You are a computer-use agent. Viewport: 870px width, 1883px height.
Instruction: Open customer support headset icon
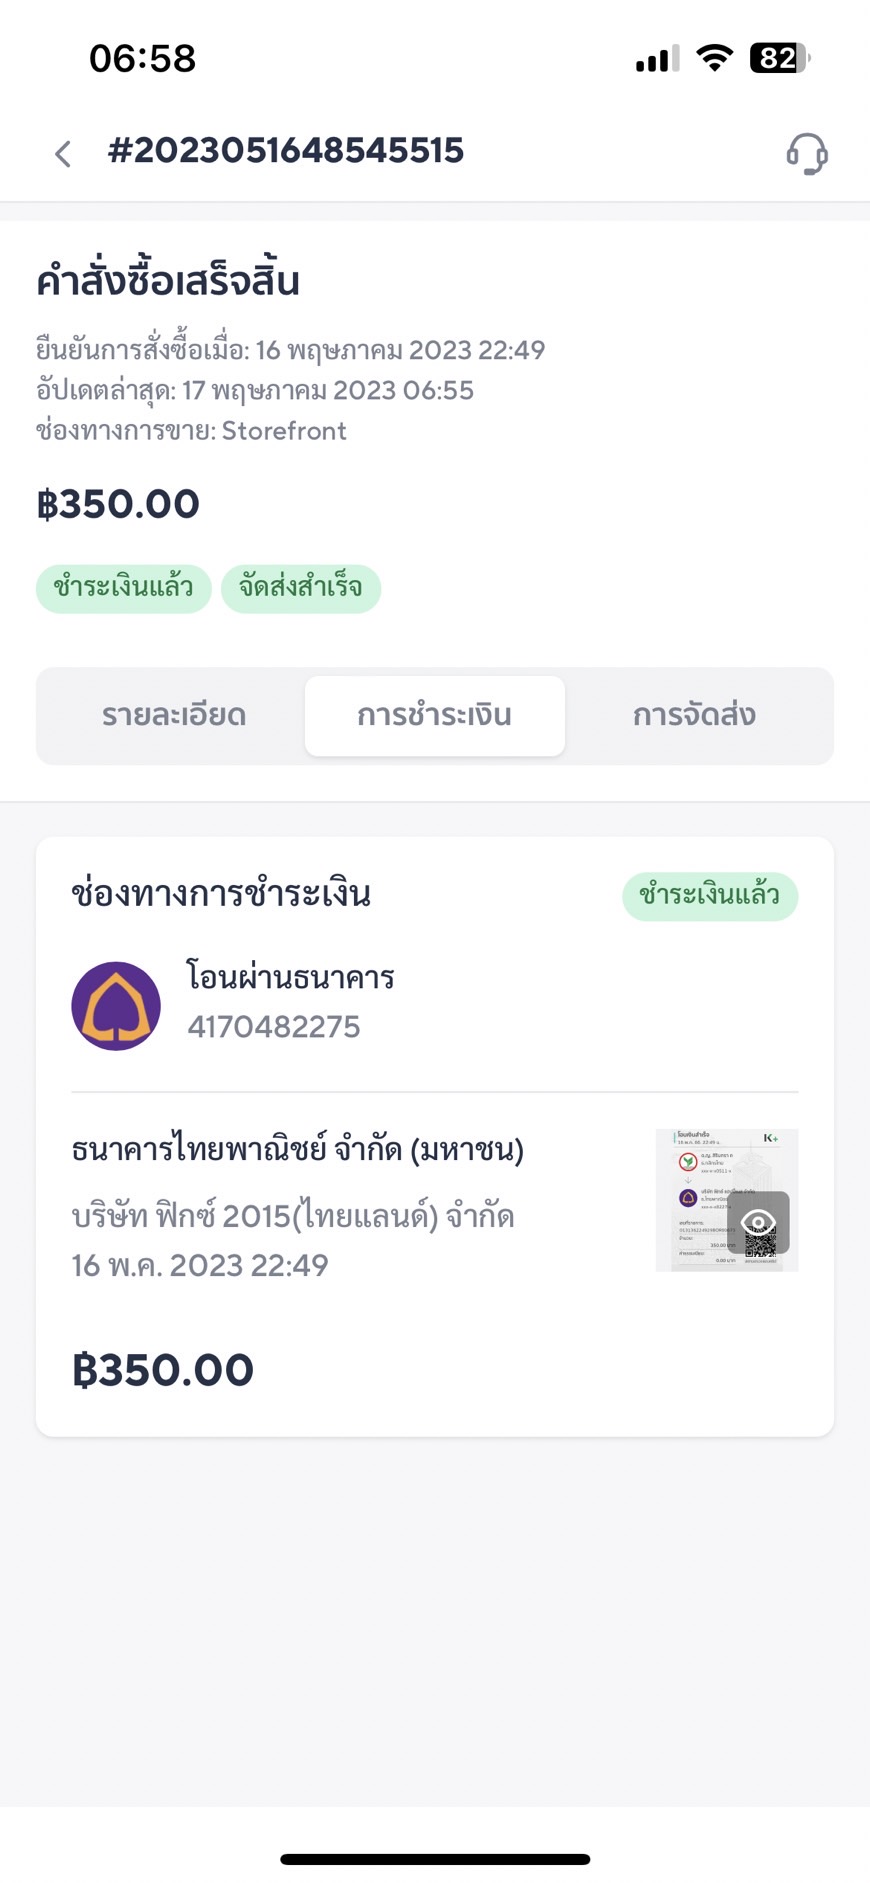pyautogui.click(x=806, y=154)
